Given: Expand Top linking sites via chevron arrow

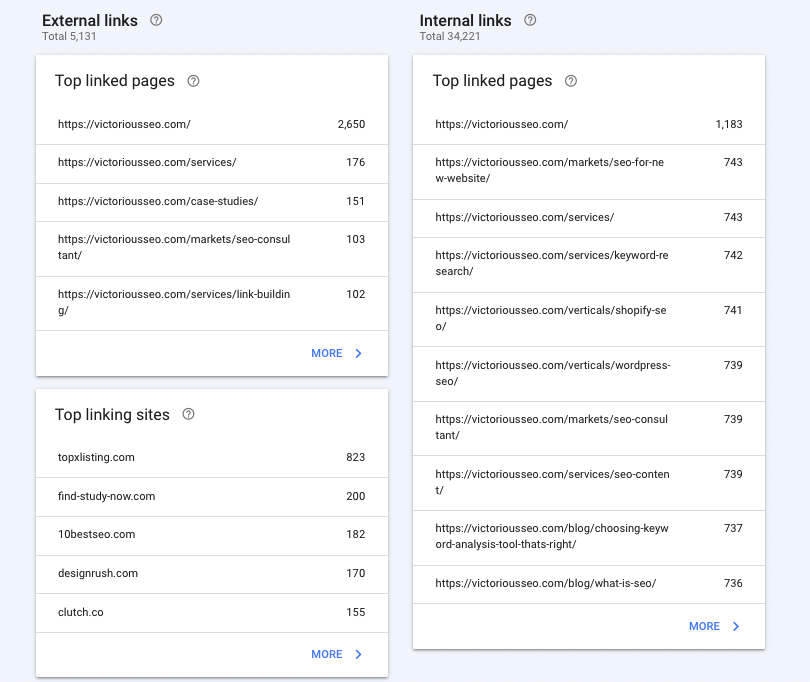Looking at the screenshot, I should click(x=359, y=655).
